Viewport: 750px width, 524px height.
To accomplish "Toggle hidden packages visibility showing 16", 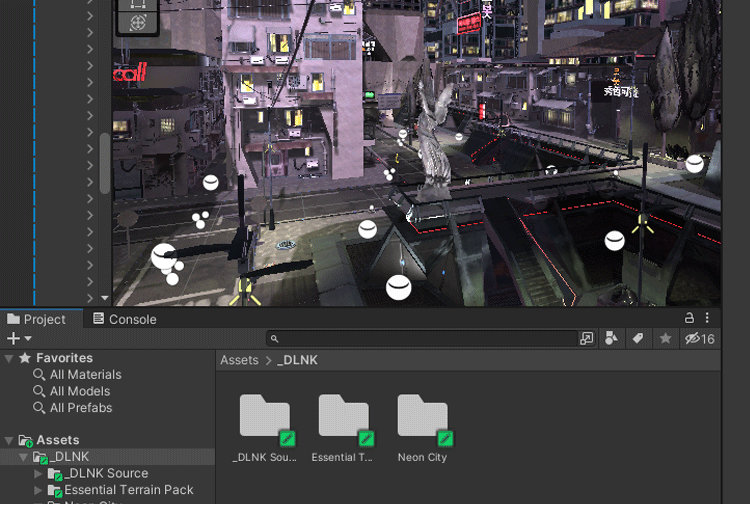I will (699, 339).
